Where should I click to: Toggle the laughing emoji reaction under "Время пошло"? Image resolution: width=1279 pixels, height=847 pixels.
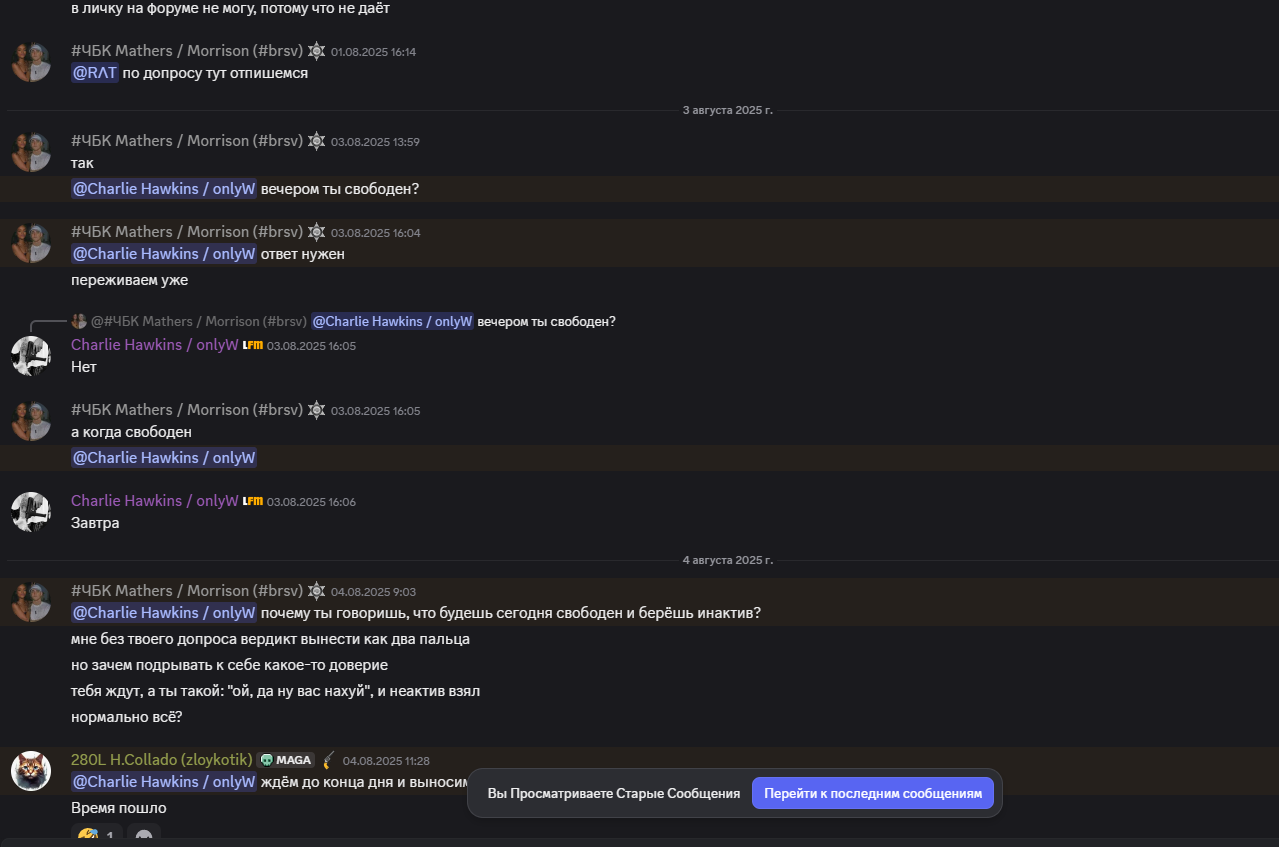click(98, 835)
